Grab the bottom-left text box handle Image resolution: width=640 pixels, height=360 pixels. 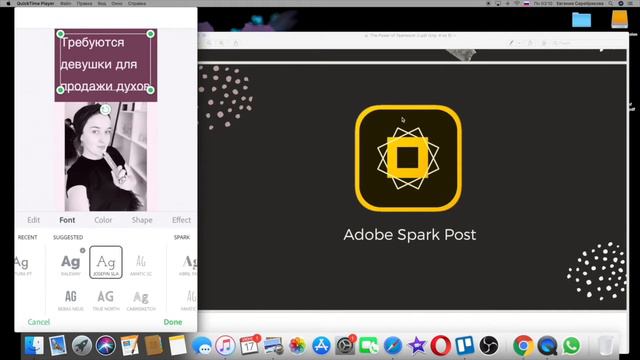point(60,90)
